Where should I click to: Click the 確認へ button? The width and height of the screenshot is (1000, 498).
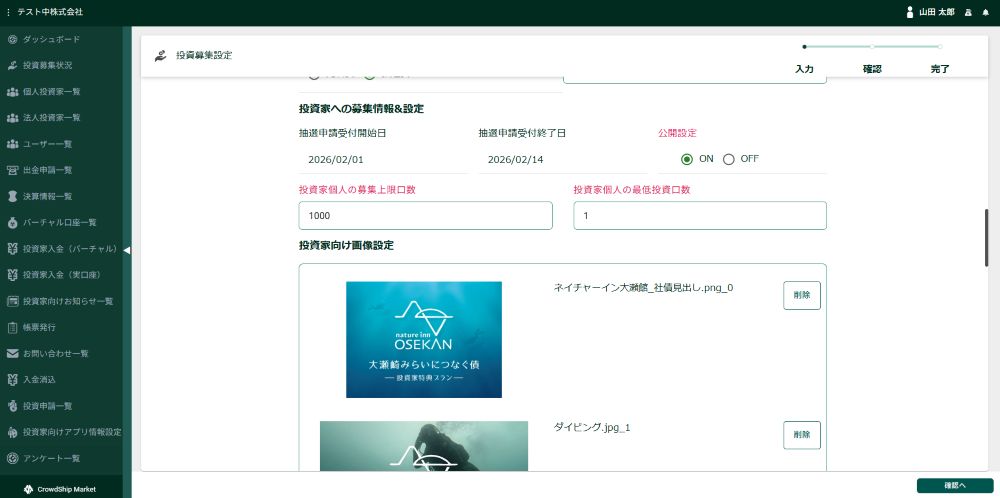pyautogui.click(x=955, y=485)
